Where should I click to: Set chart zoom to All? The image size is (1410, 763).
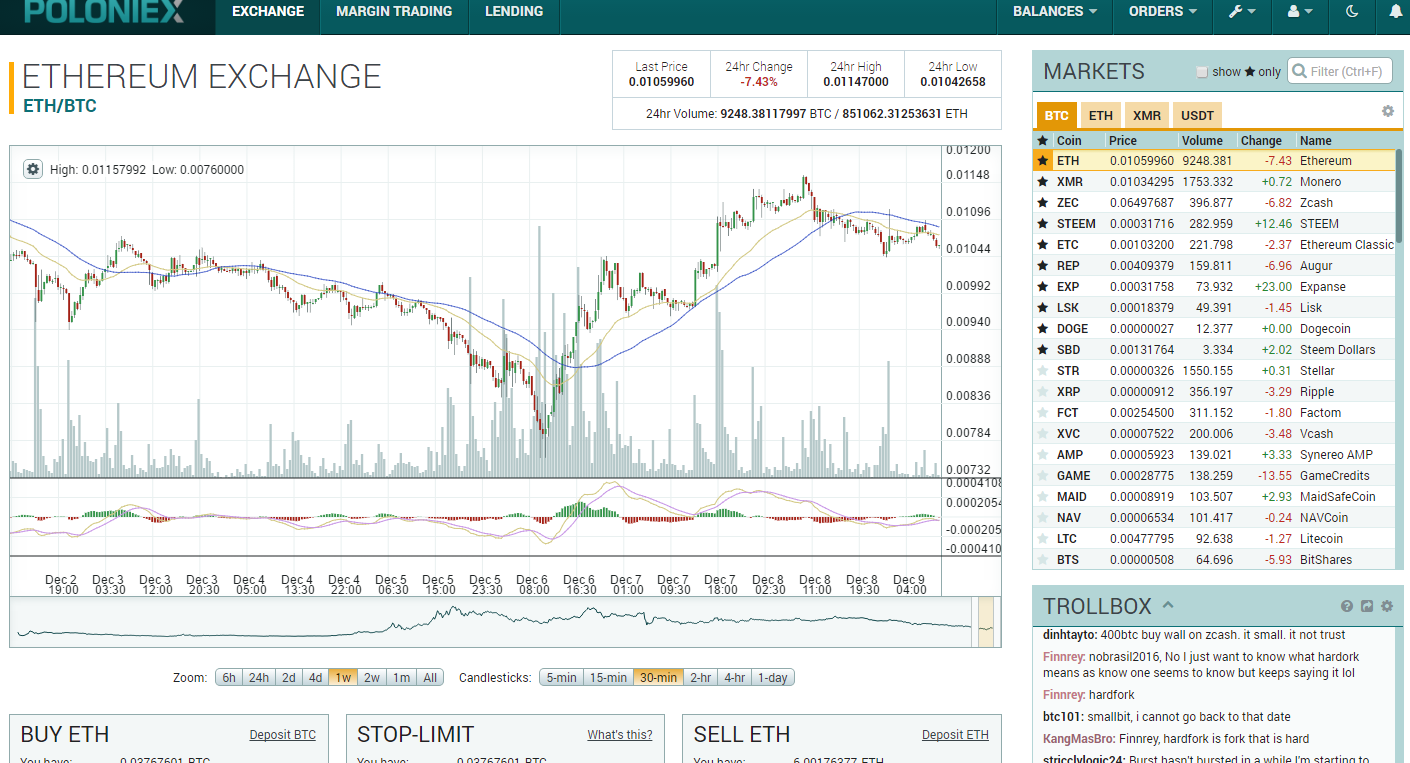430,678
